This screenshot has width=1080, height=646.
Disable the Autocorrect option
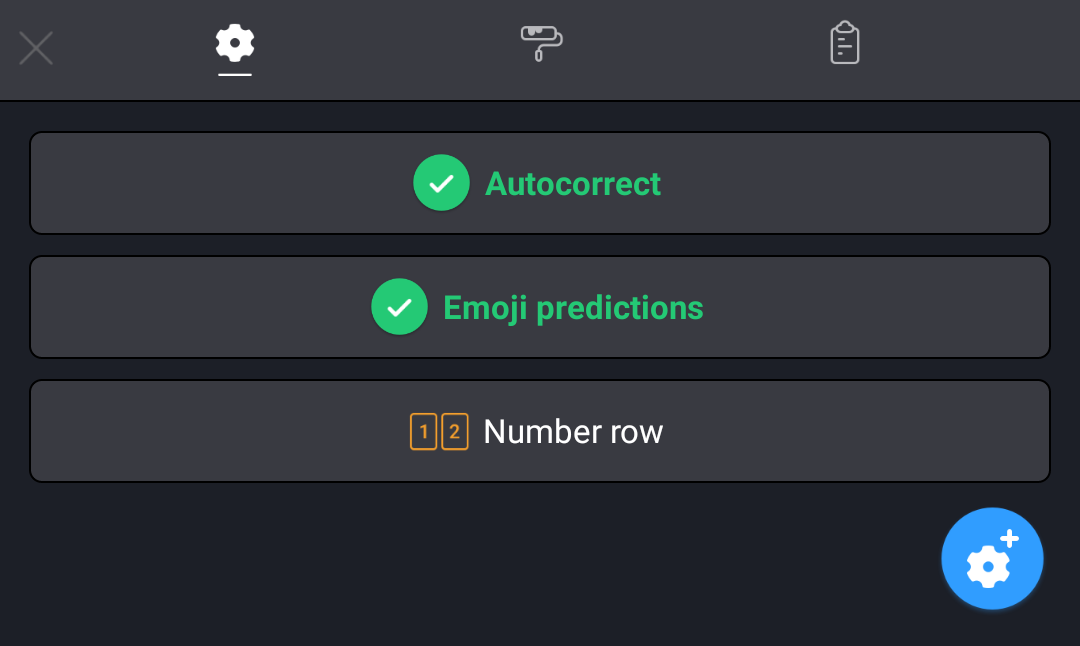point(540,183)
